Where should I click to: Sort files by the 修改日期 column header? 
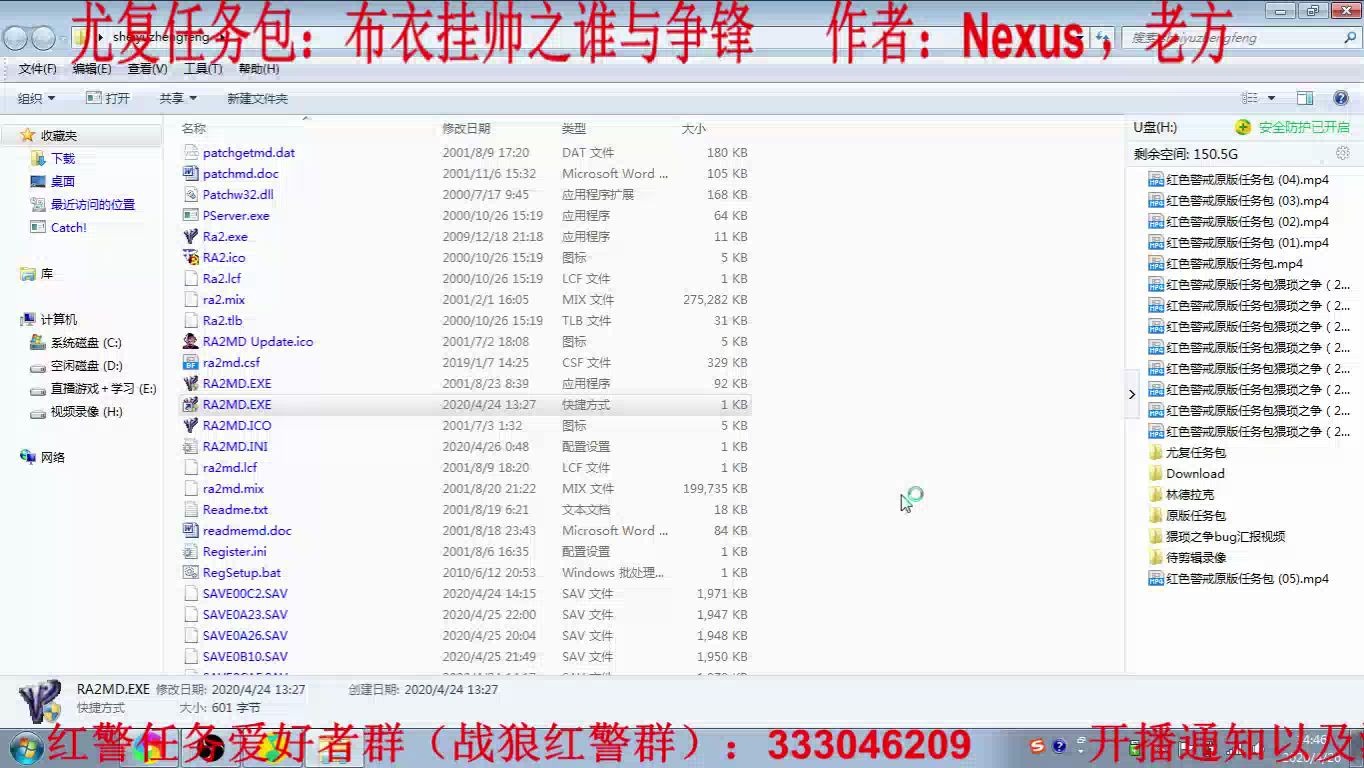(467, 129)
